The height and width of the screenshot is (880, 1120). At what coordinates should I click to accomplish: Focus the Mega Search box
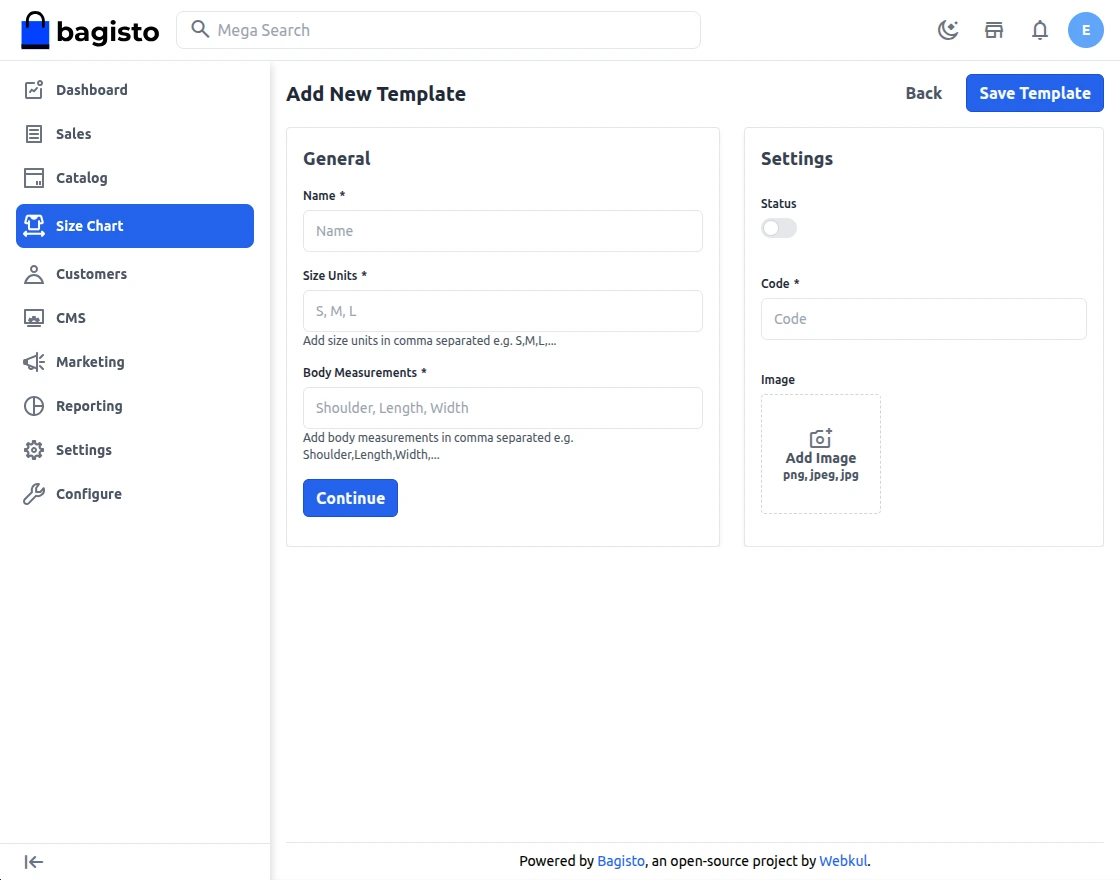click(x=440, y=30)
